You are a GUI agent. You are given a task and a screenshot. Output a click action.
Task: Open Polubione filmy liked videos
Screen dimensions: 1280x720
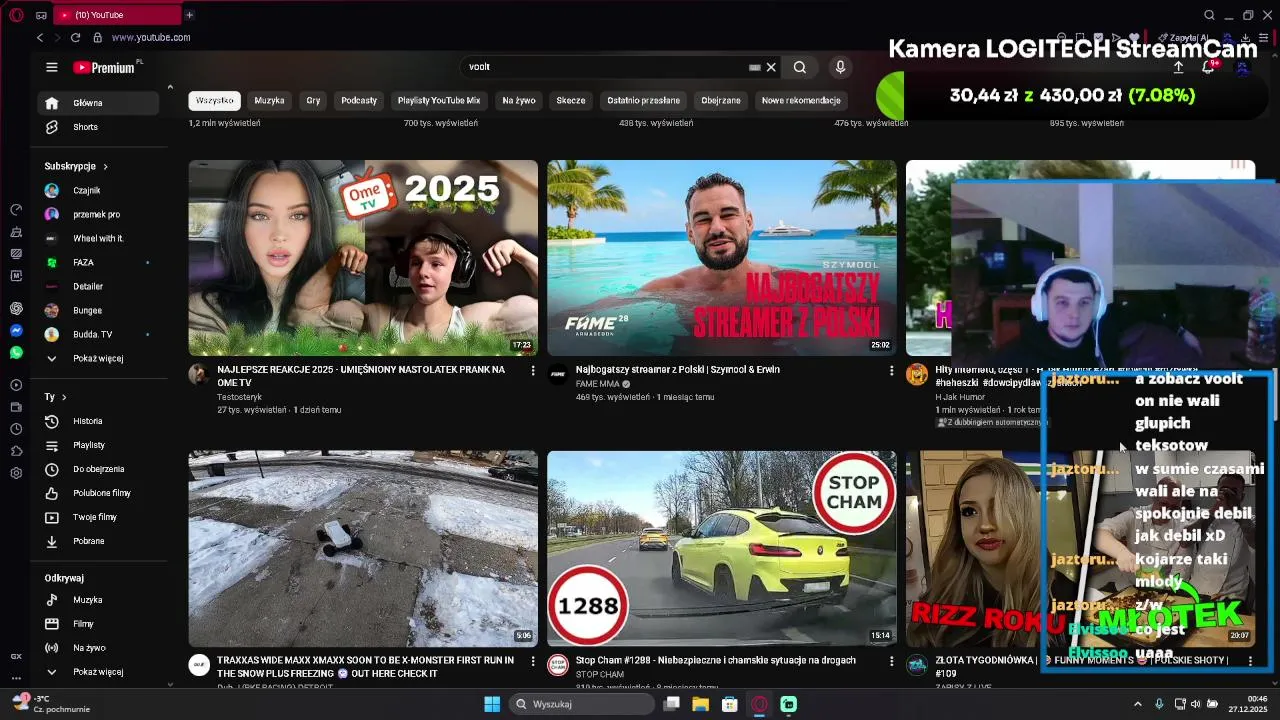[x=98, y=493]
